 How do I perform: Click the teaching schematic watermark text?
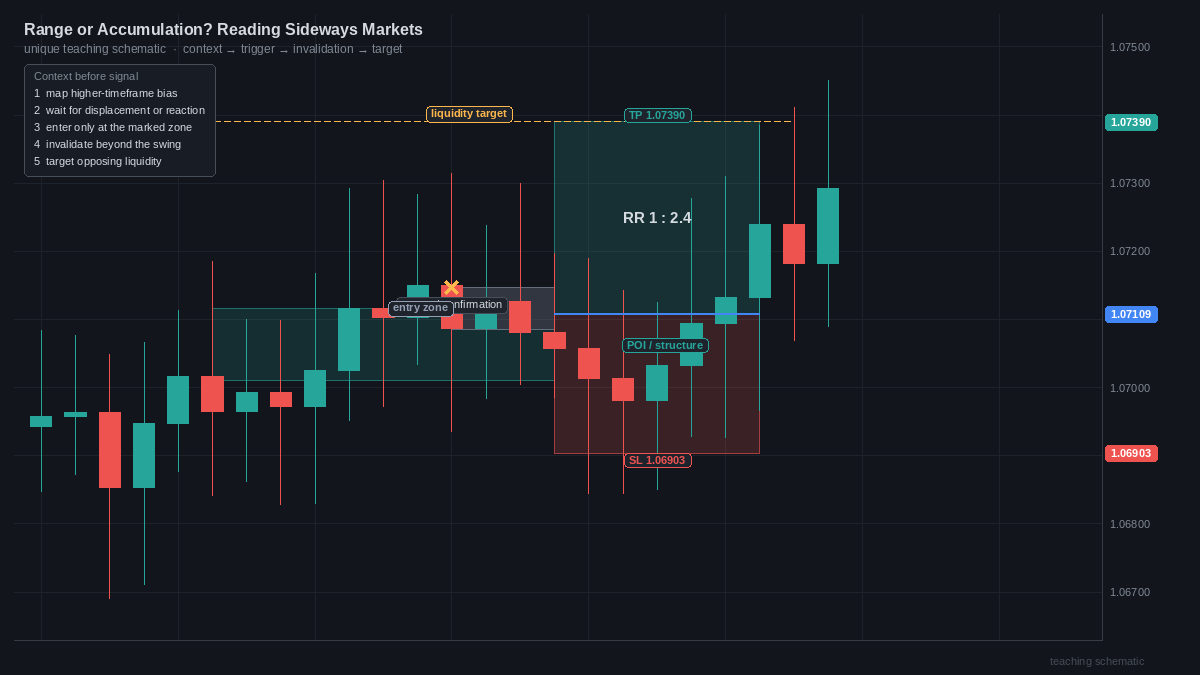click(x=1097, y=661)
